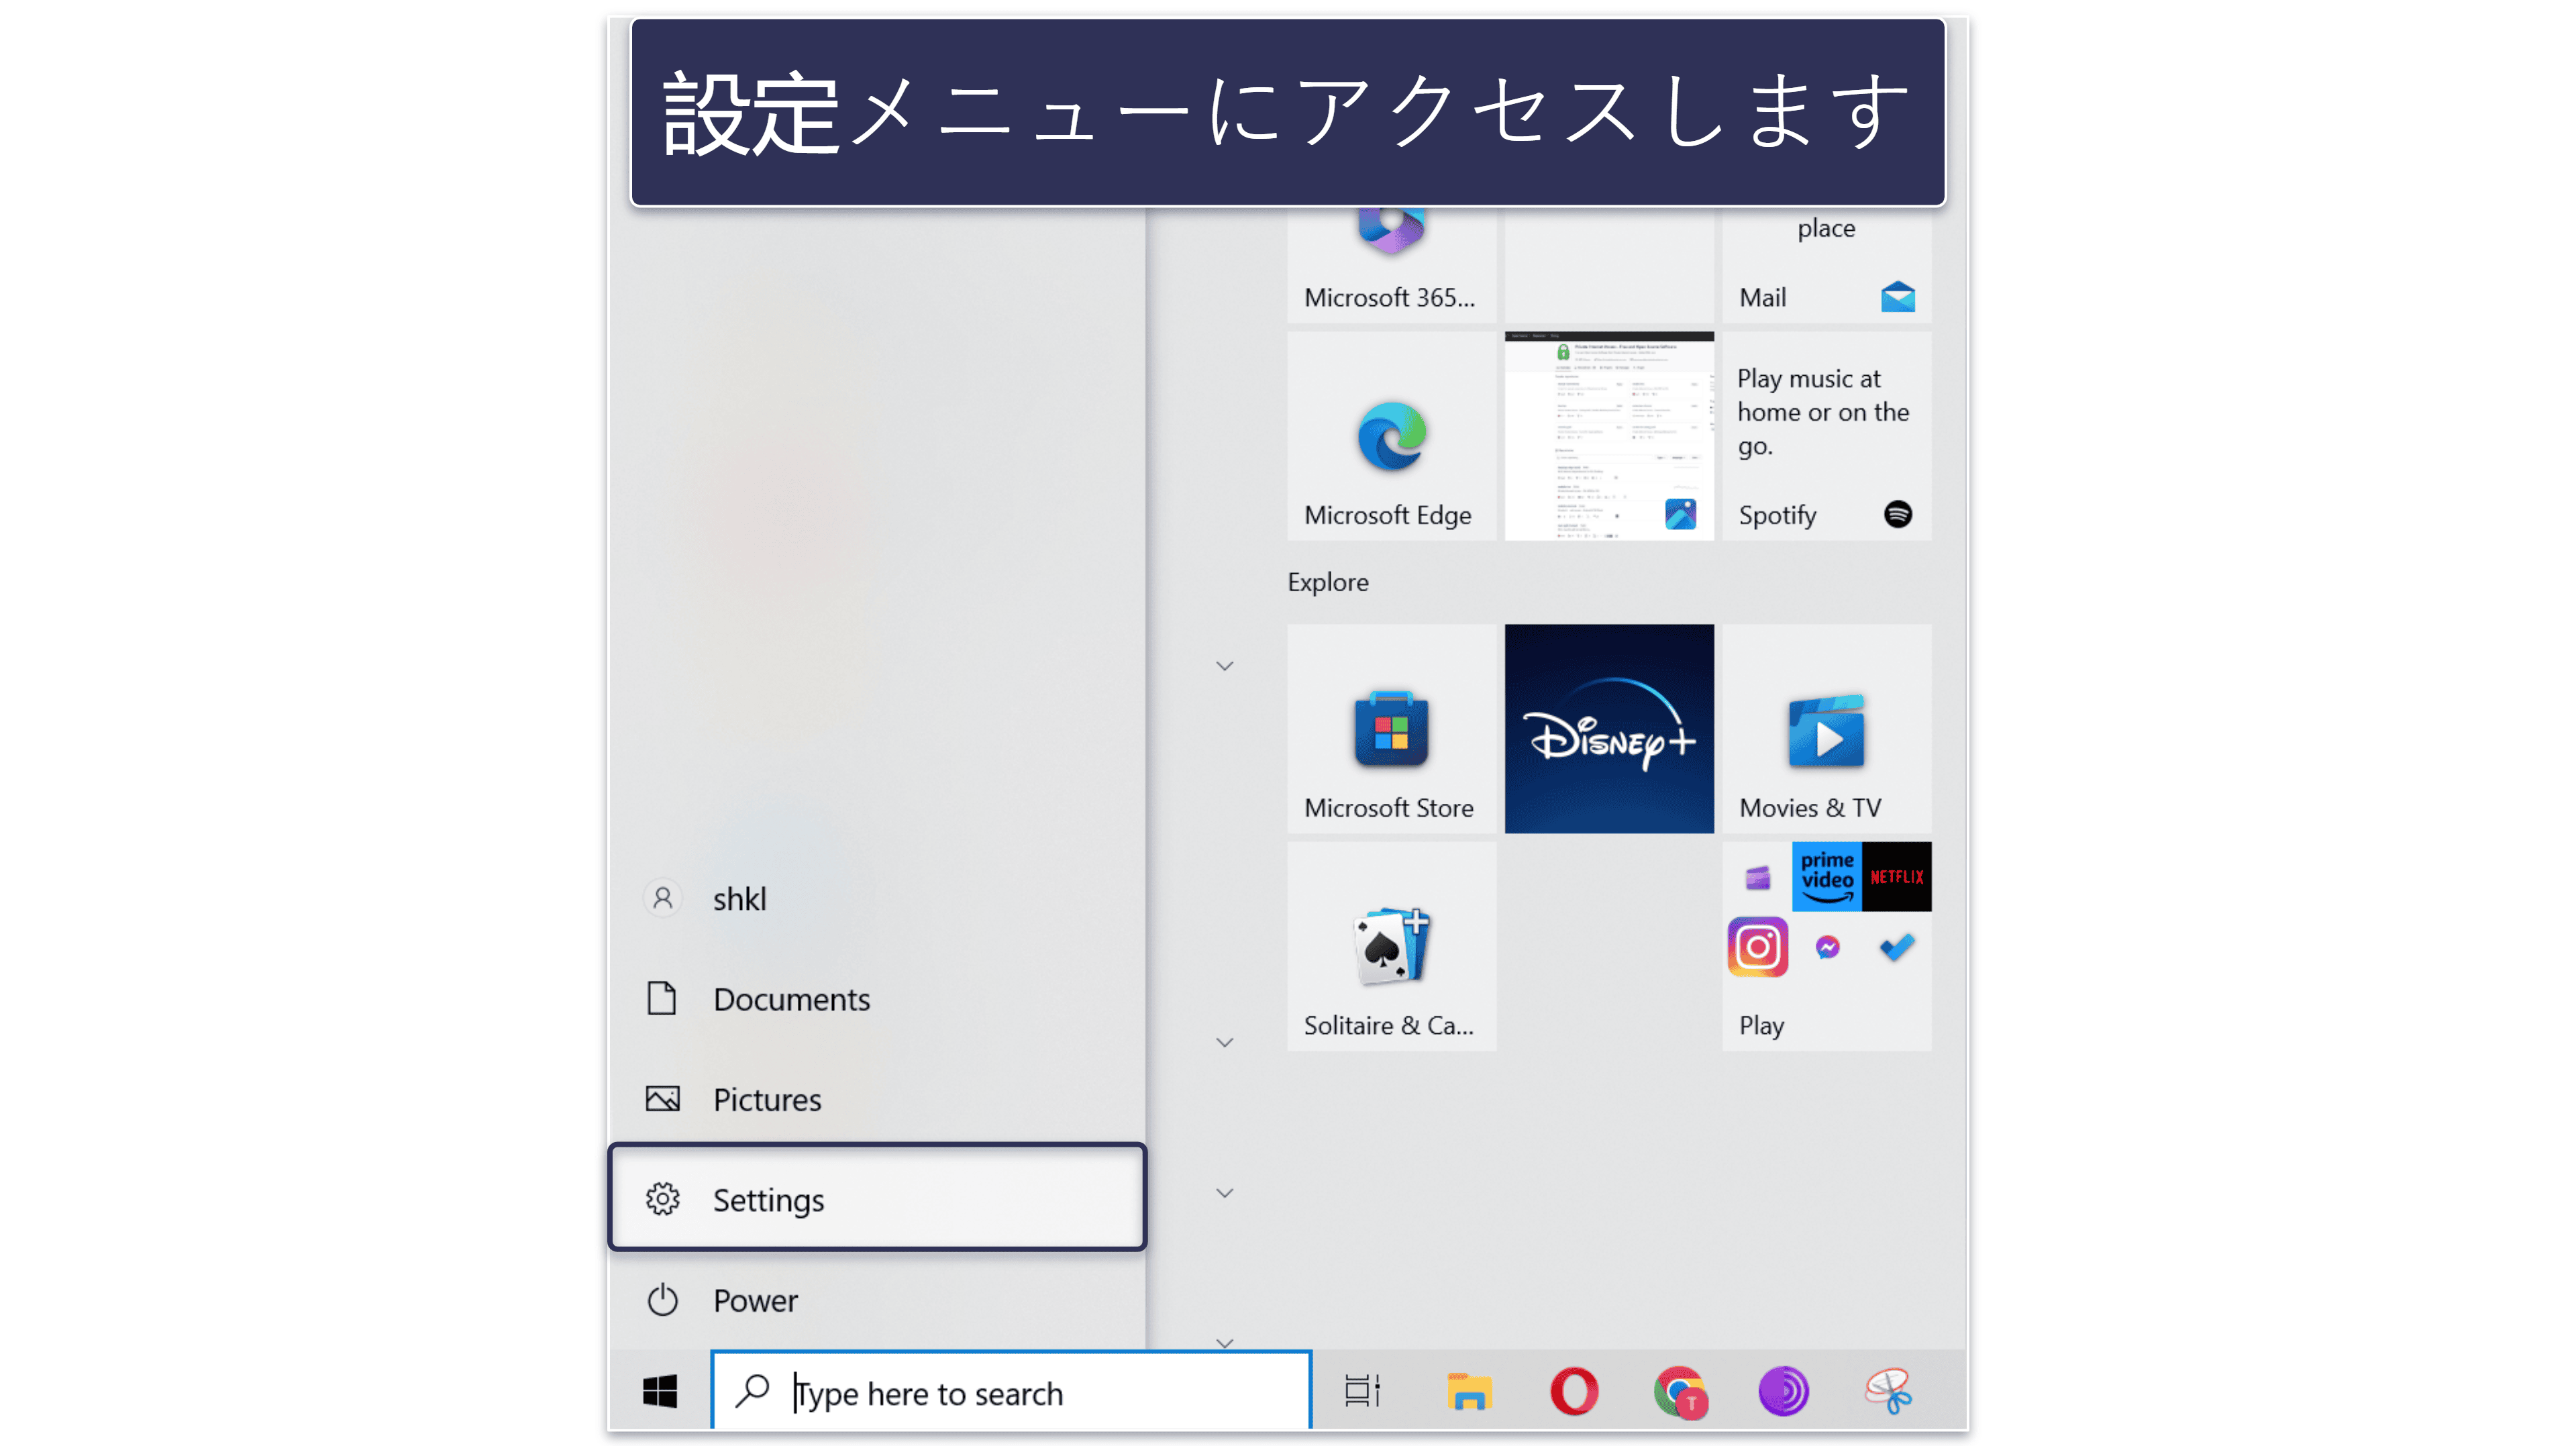The height and width of the screenshot is (1446, 2576).
Task: Open Instagram in the Play folder
Action: pos(1757,946)
